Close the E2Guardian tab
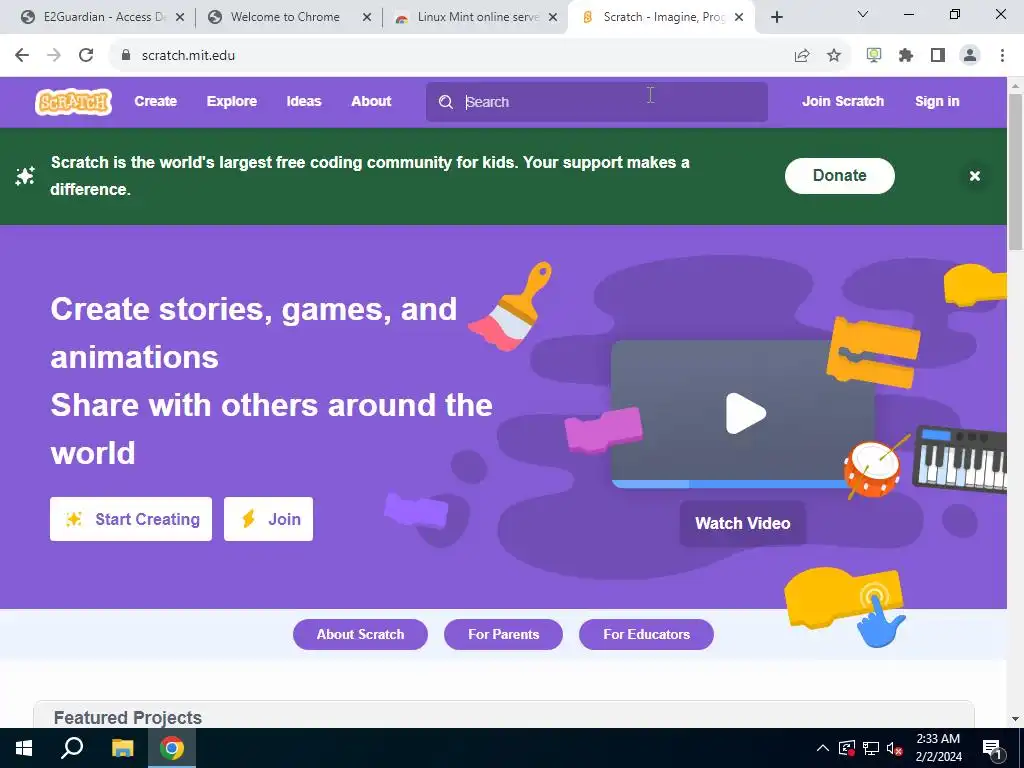The height and width of the screenshot is (768, 1024). tap(180, 17)
